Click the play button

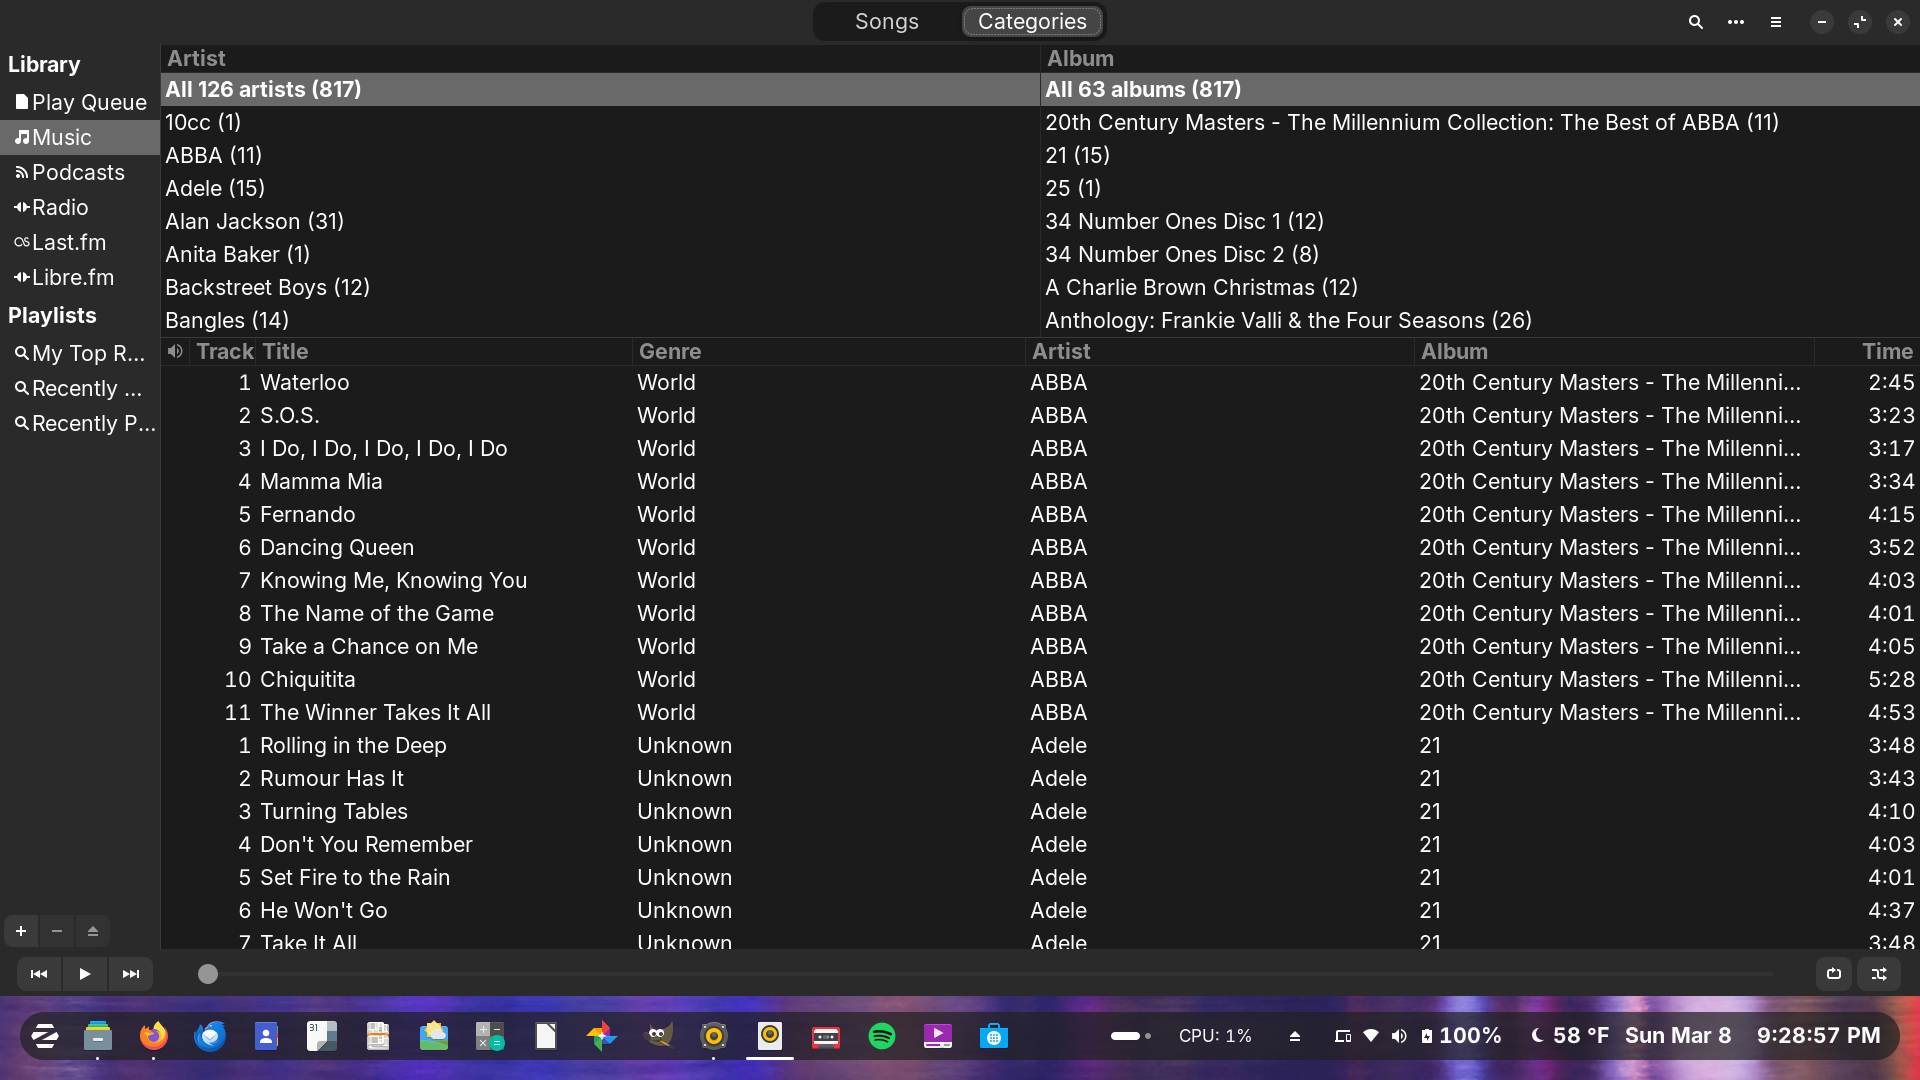[85, 974]
